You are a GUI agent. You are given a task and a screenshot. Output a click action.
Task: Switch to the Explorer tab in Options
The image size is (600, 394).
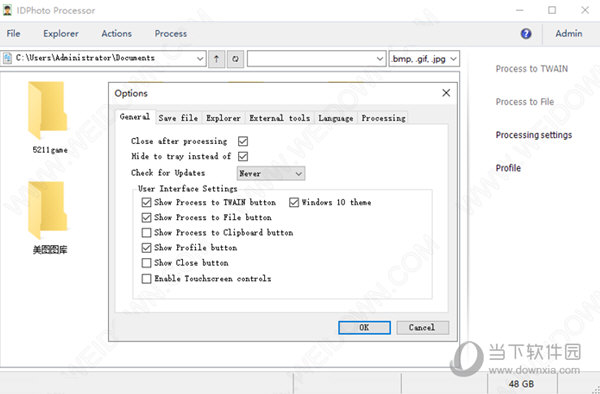pyautogui.click(x=223, y=118)
